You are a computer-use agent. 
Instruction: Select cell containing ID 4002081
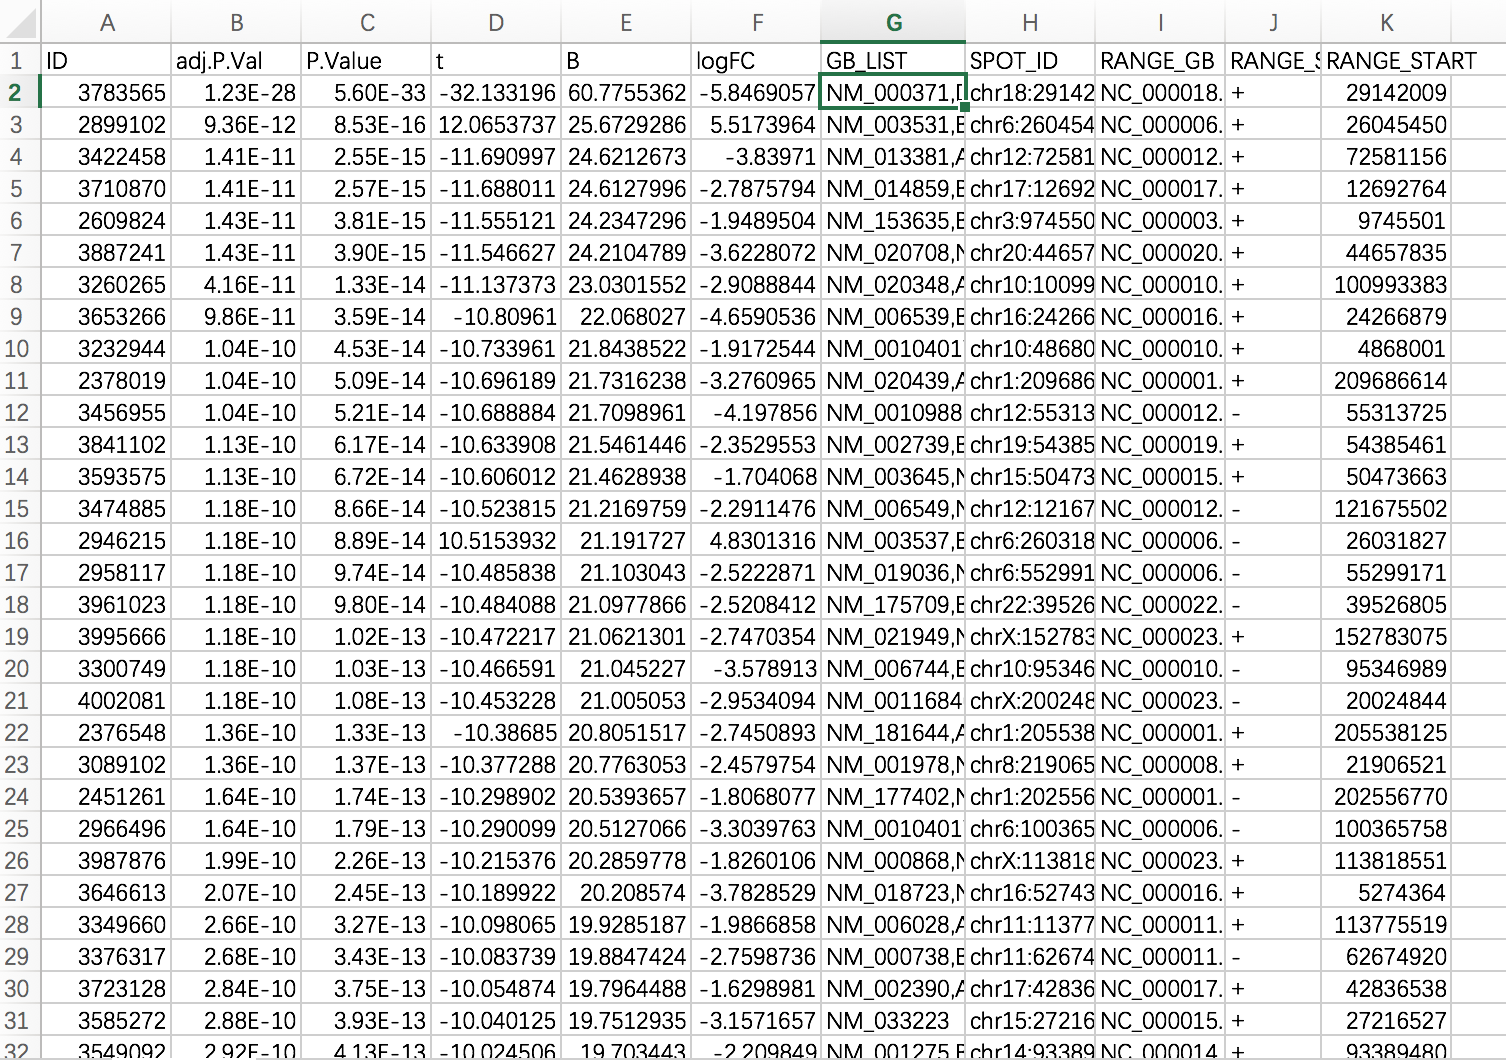(x=106, y=700)
